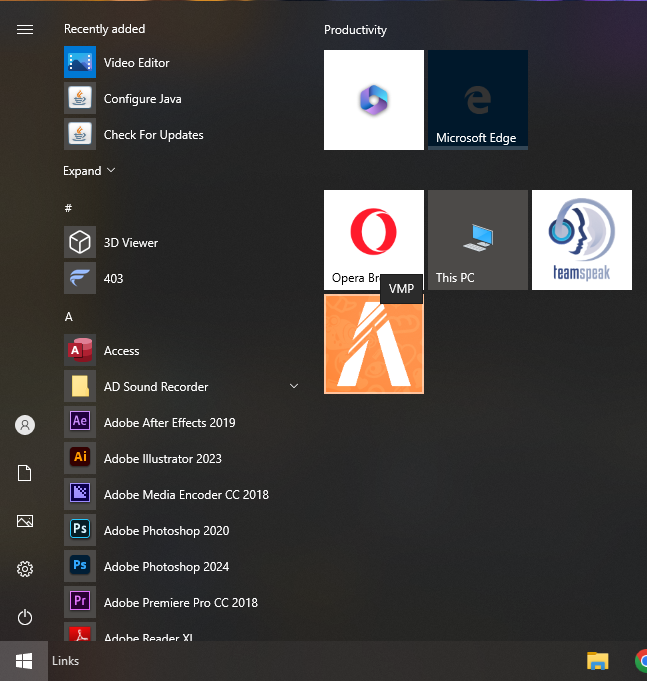Open Settings with the gear icon
647x681 pixels.
25,569
